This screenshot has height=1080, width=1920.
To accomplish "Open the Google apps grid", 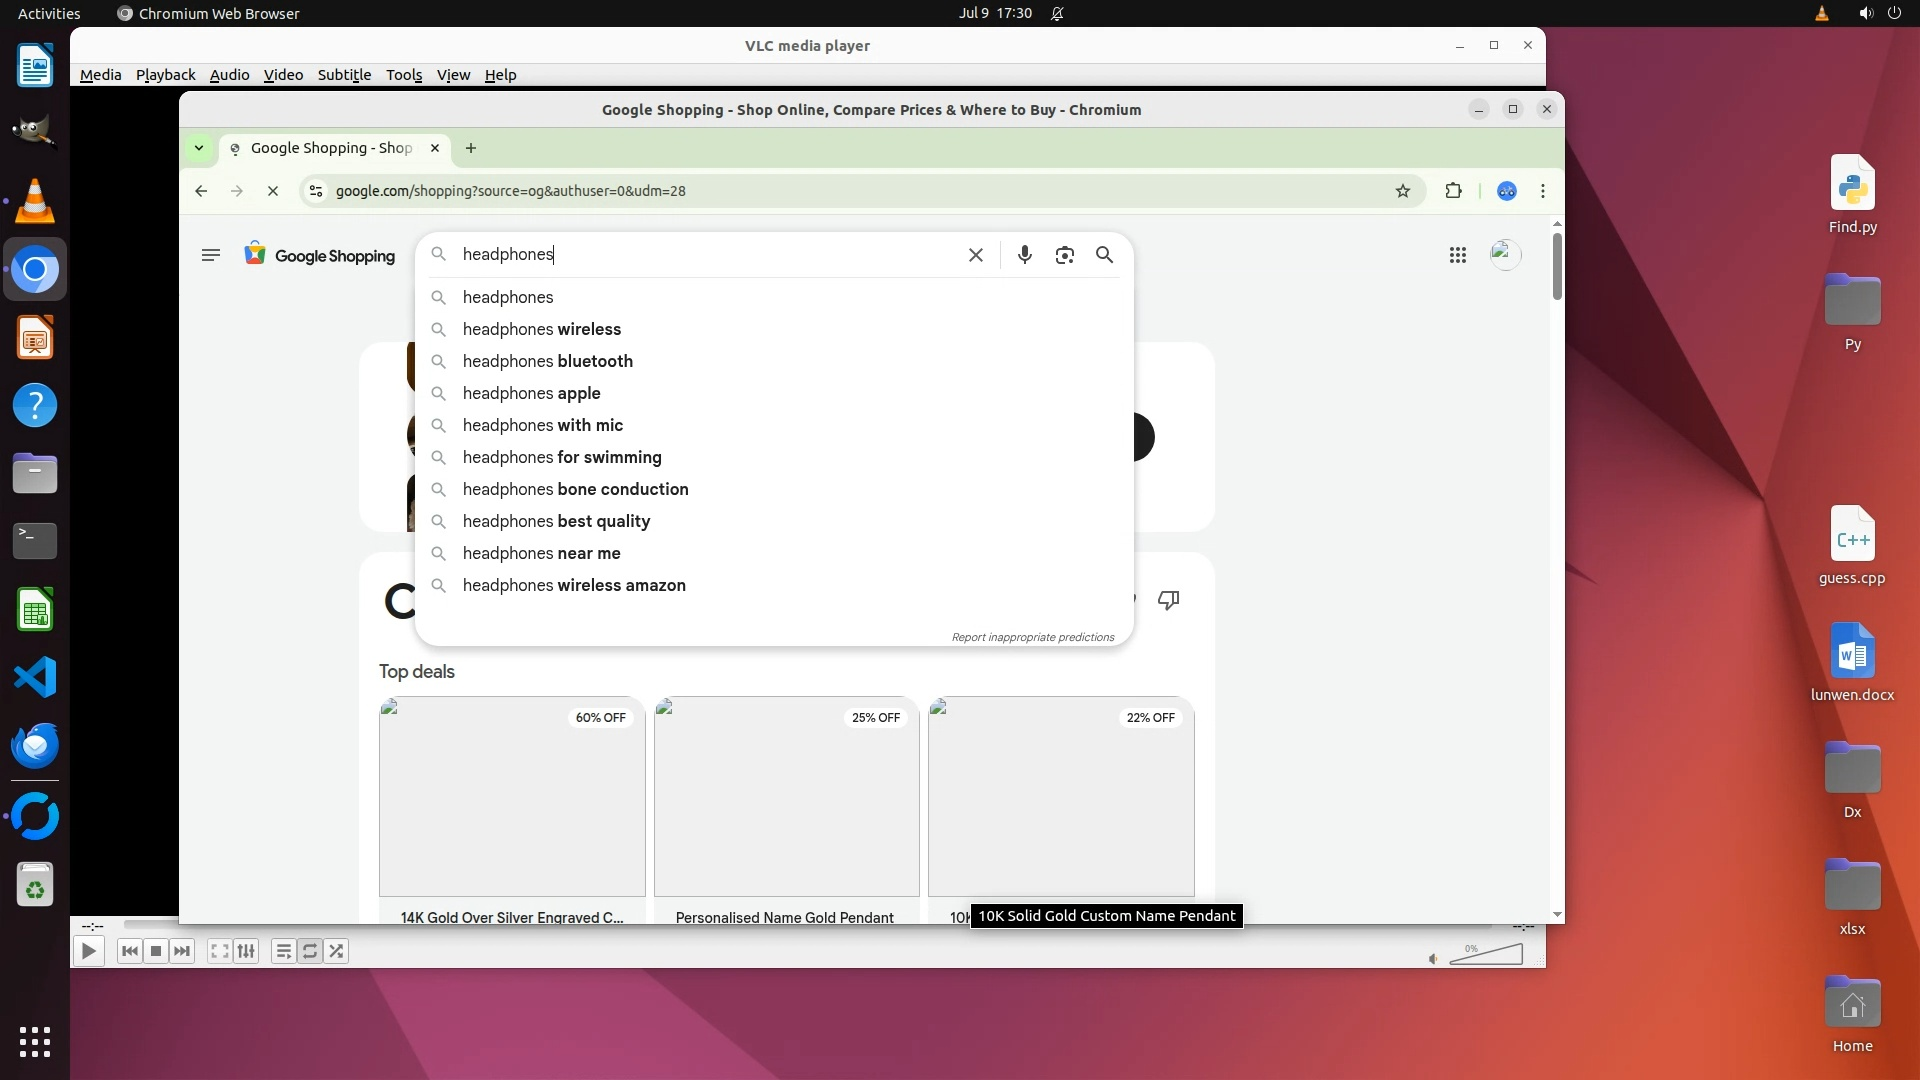I will [1457, 255].
